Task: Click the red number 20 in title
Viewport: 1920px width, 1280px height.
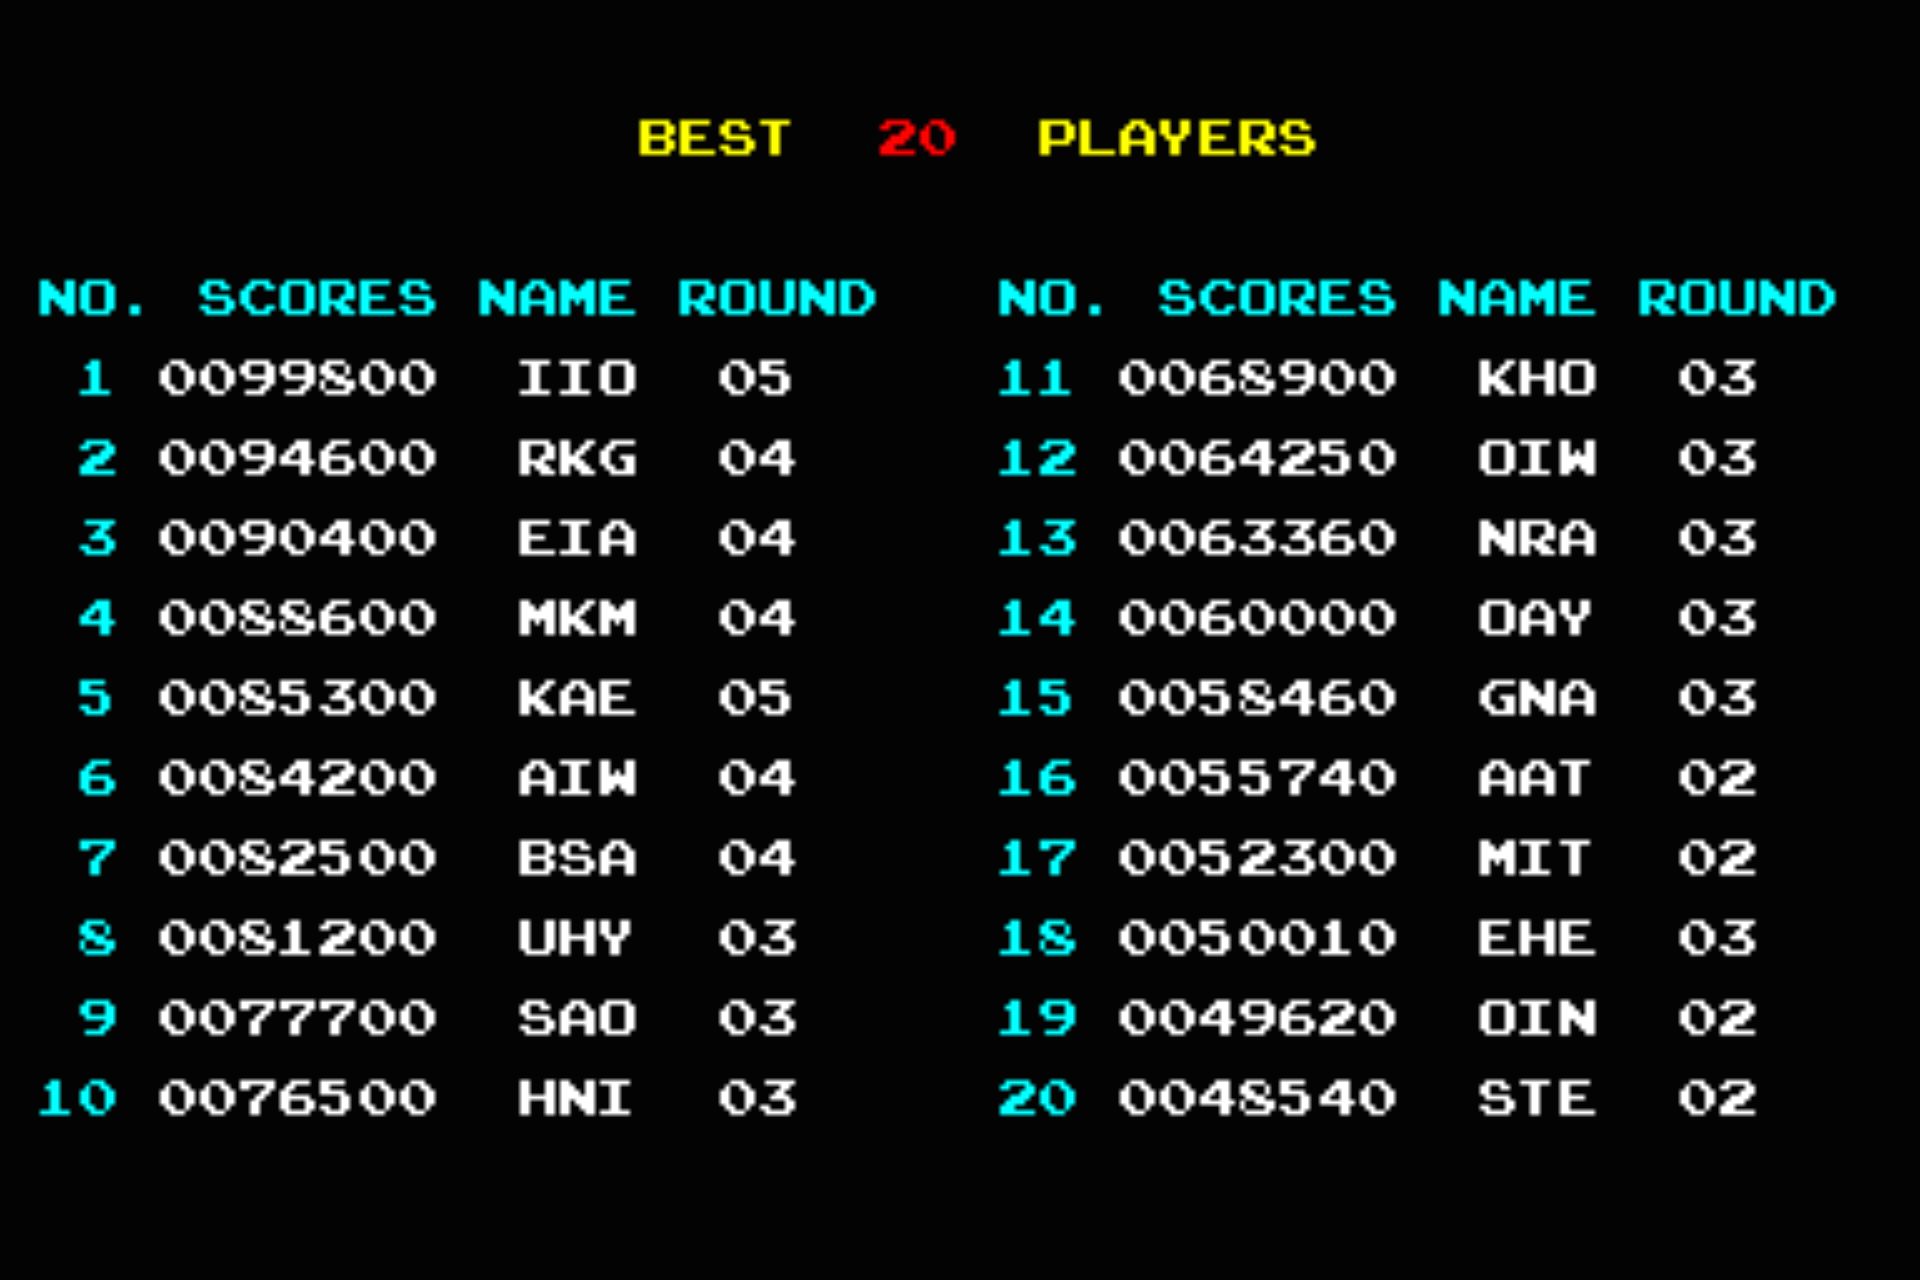Action: (916, 138)
